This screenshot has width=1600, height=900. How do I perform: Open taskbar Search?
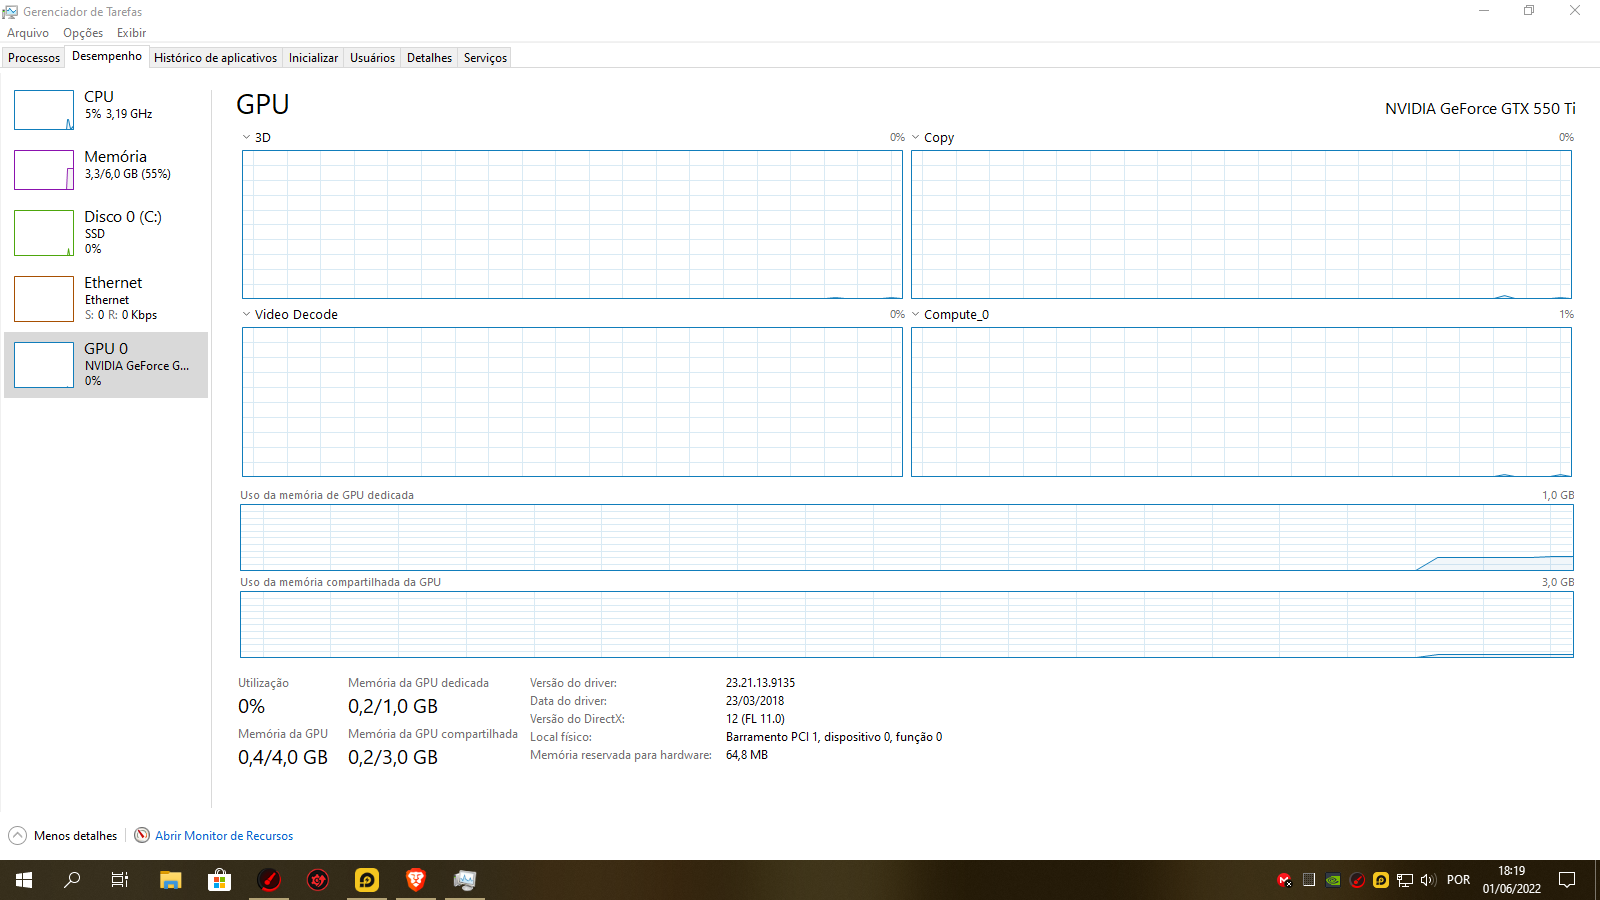pos(72,880)
